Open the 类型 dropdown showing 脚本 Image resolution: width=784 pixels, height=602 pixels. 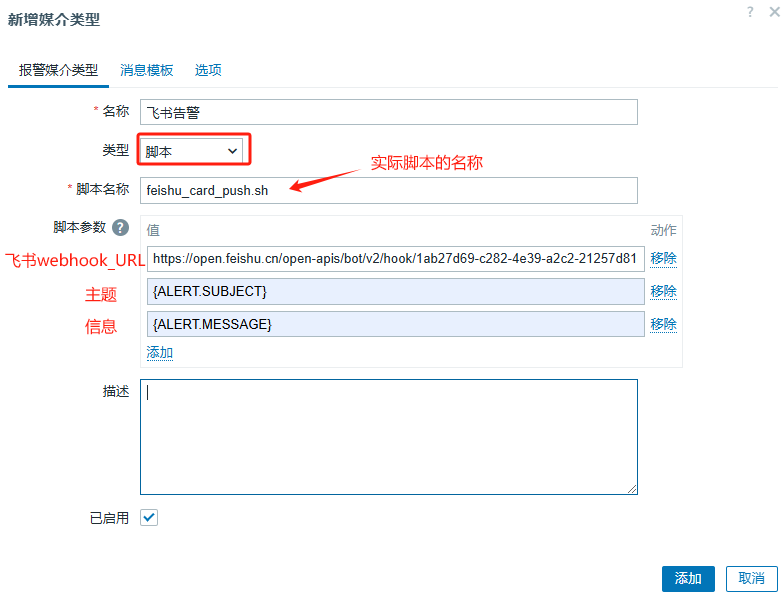(192, 151)
